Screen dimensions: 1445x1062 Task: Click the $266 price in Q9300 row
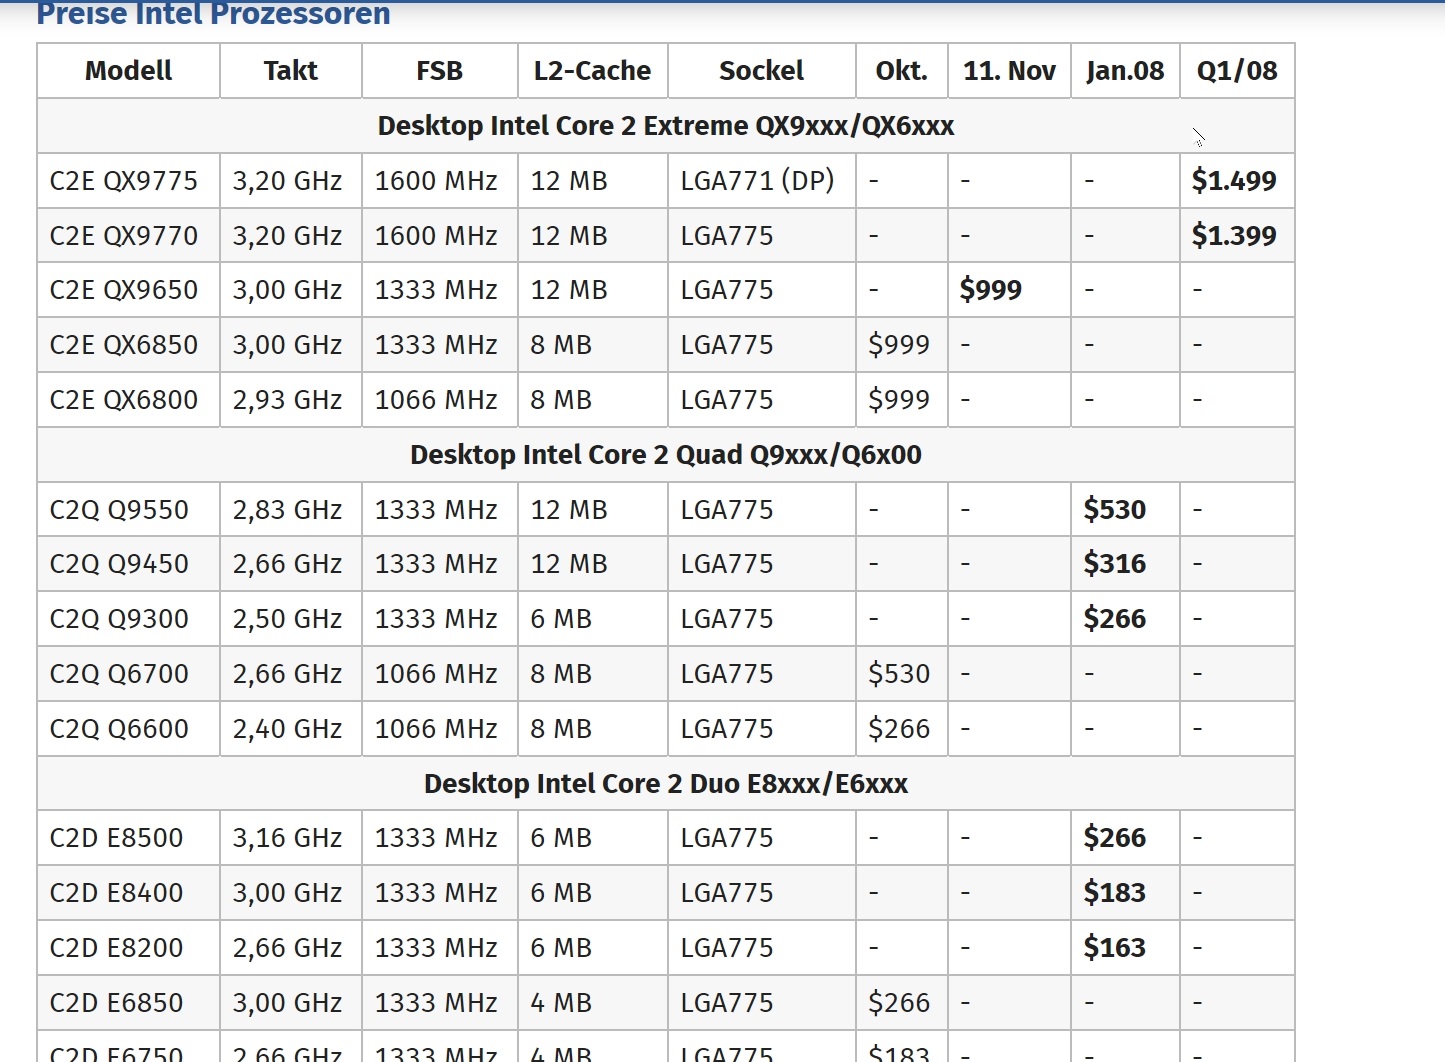tap(1115, 619)
